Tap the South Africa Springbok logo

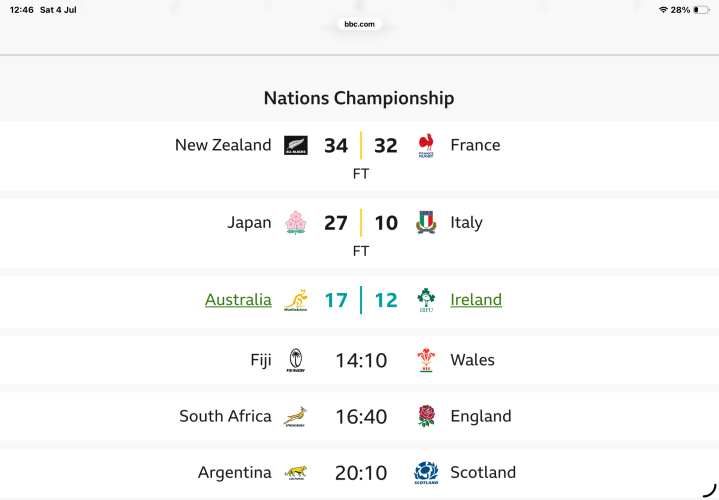pyautogui.click(x=296, y=417)
